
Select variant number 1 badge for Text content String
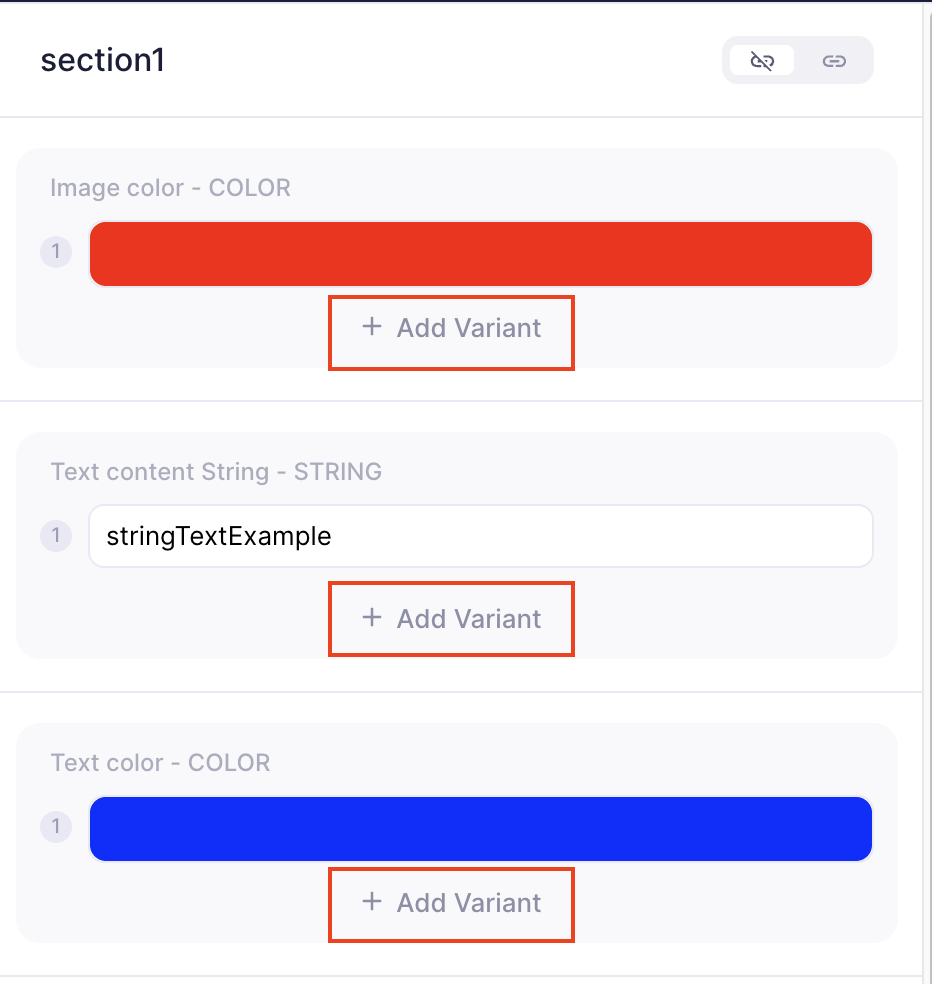(56, 536)
